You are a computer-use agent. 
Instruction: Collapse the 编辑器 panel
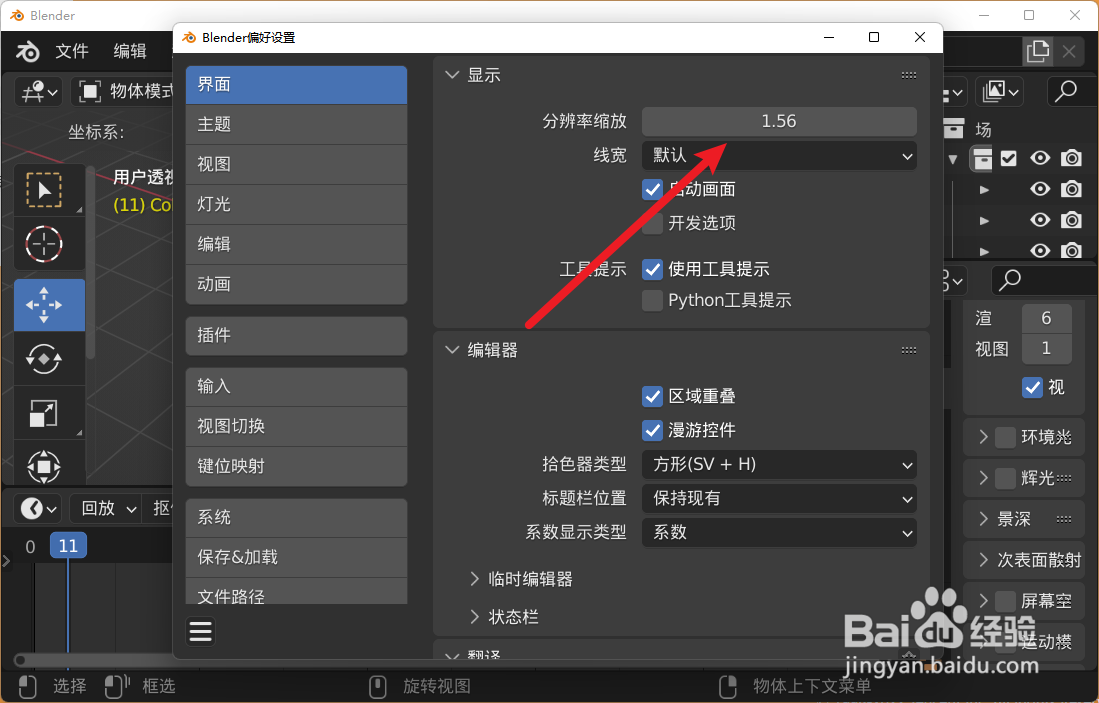point(452,350)
